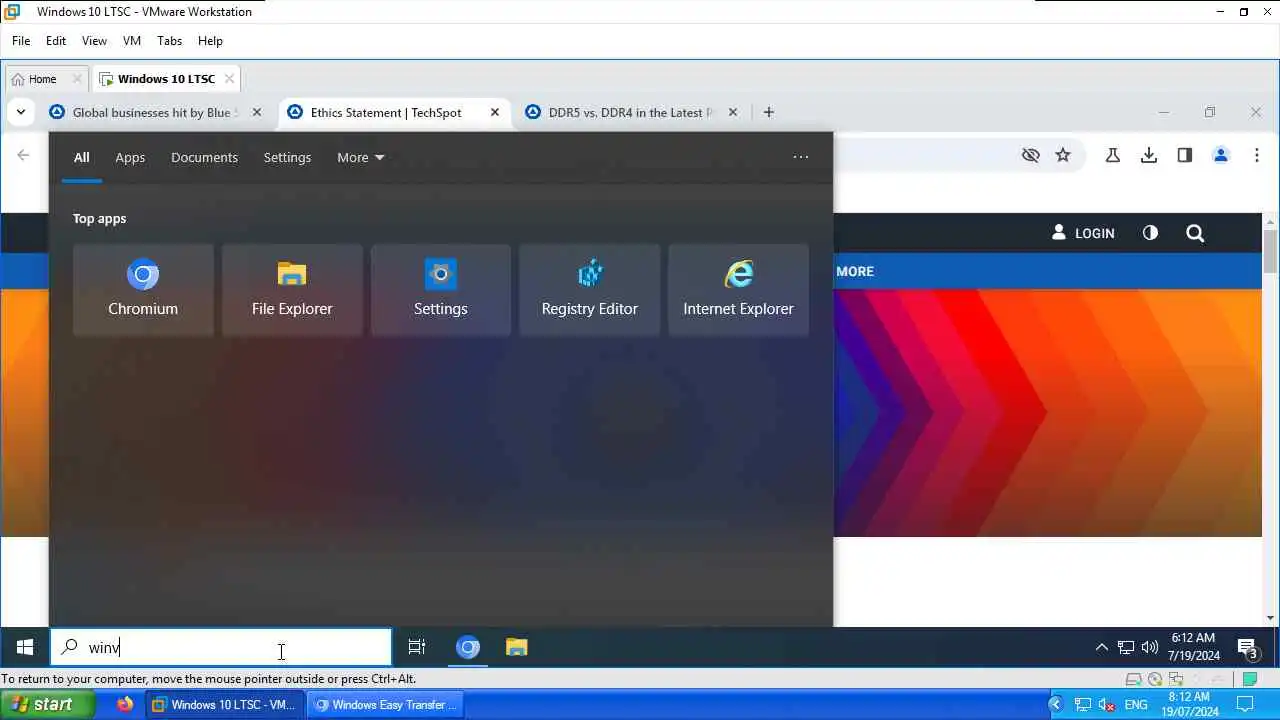The height and width of the screenshot is (720, 1280).
Task: Open a new browser tab
Action: point(768,112)
